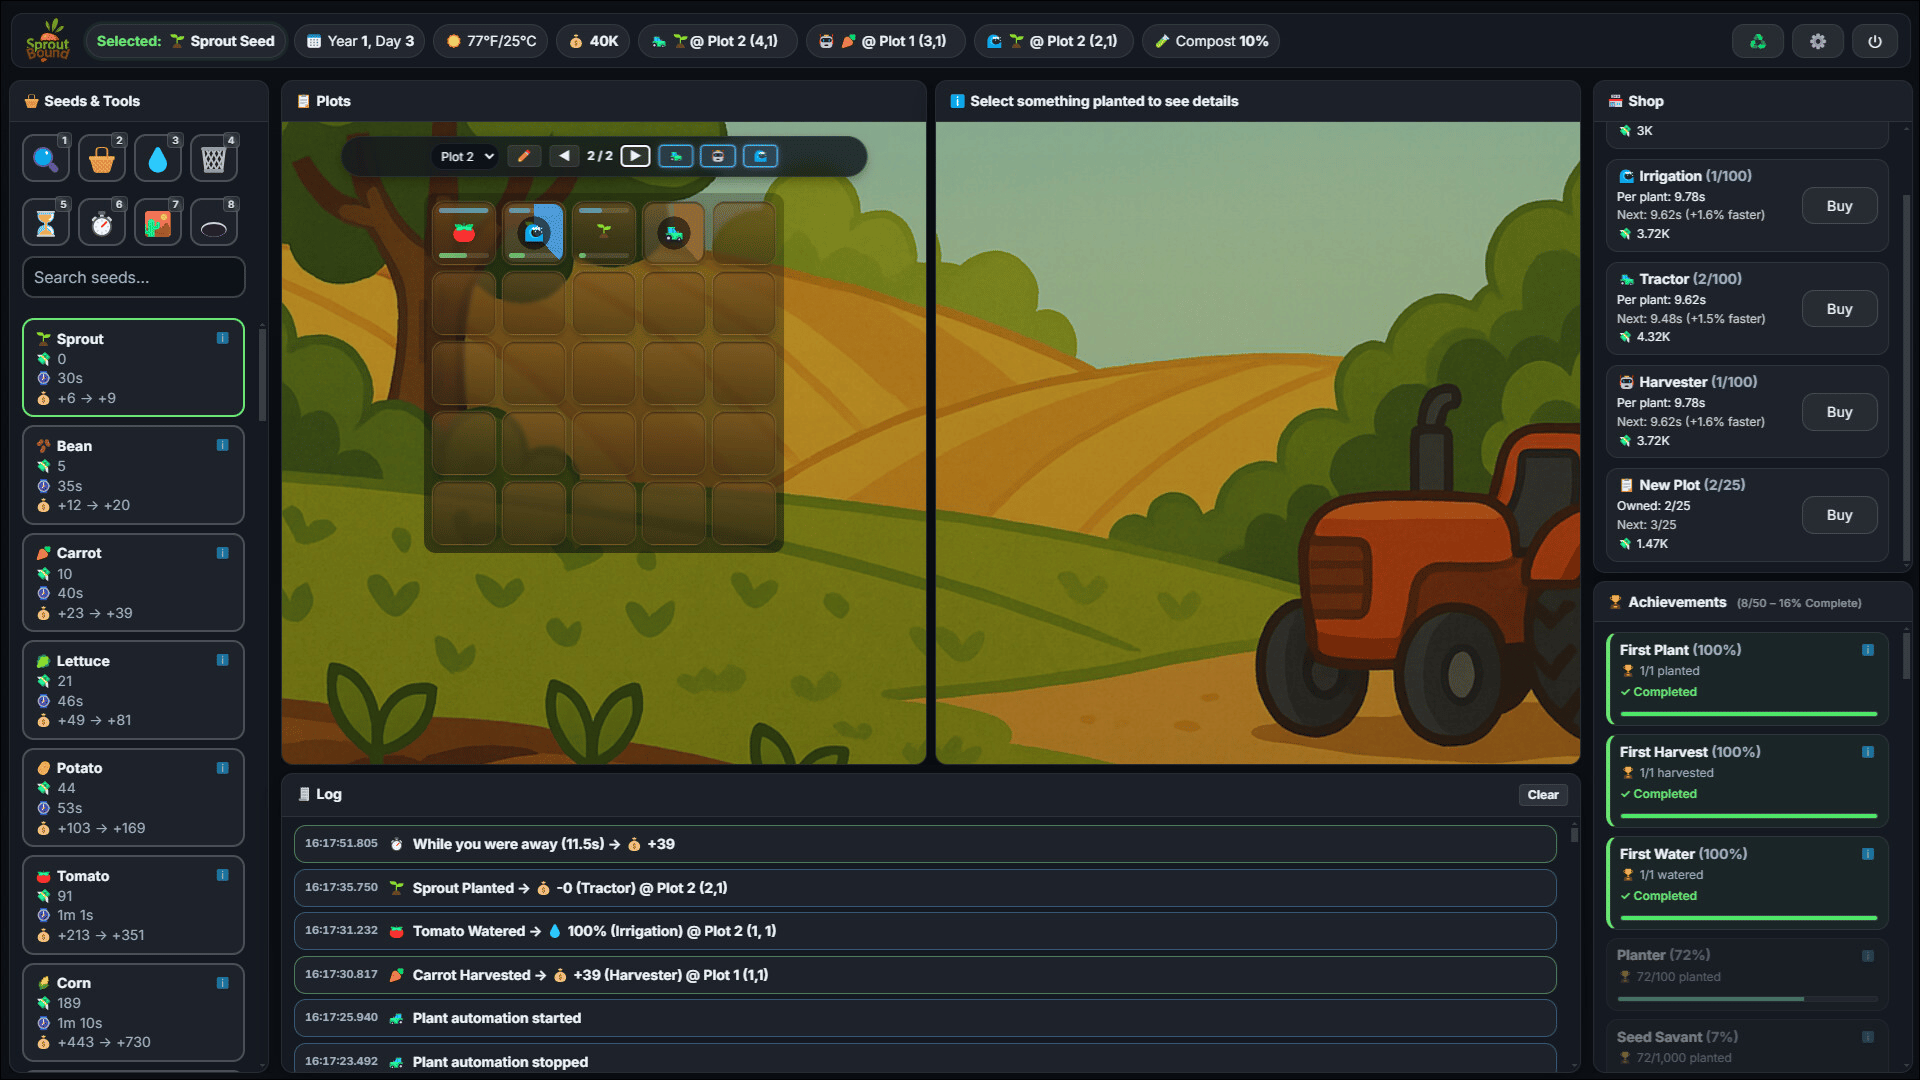
Task: Expand First Plant achievement info
Action: [x=1867, y=650]
